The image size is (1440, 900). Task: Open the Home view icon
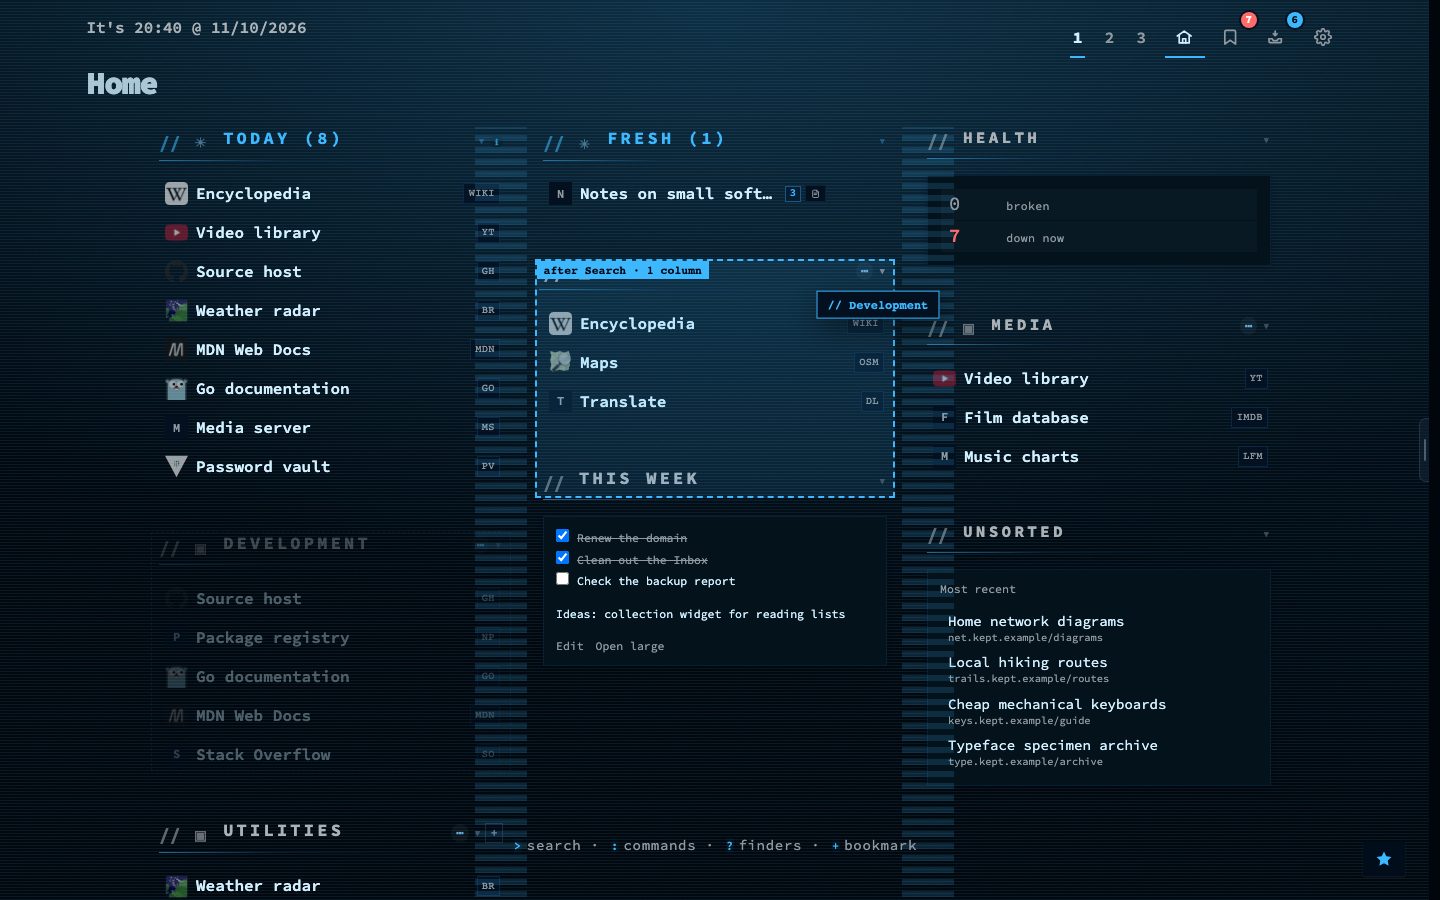point(1184,37)
